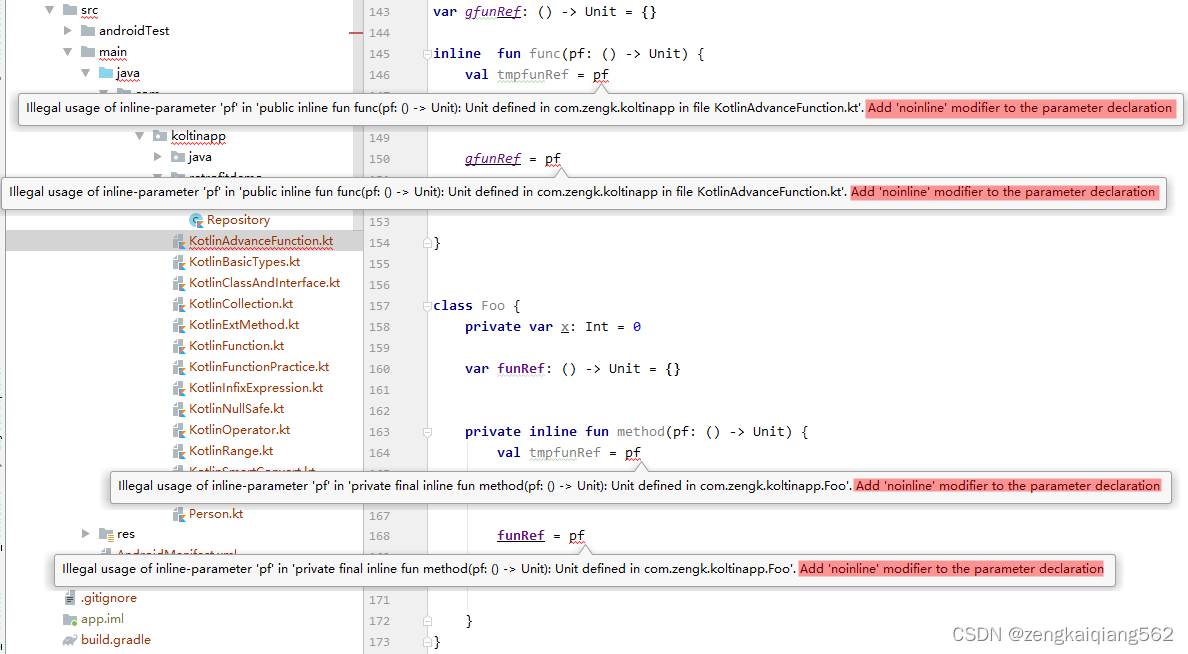Click the KotlinFunctionPractice.kt file icon
The image size is (1188, 654).
(179, 367)
